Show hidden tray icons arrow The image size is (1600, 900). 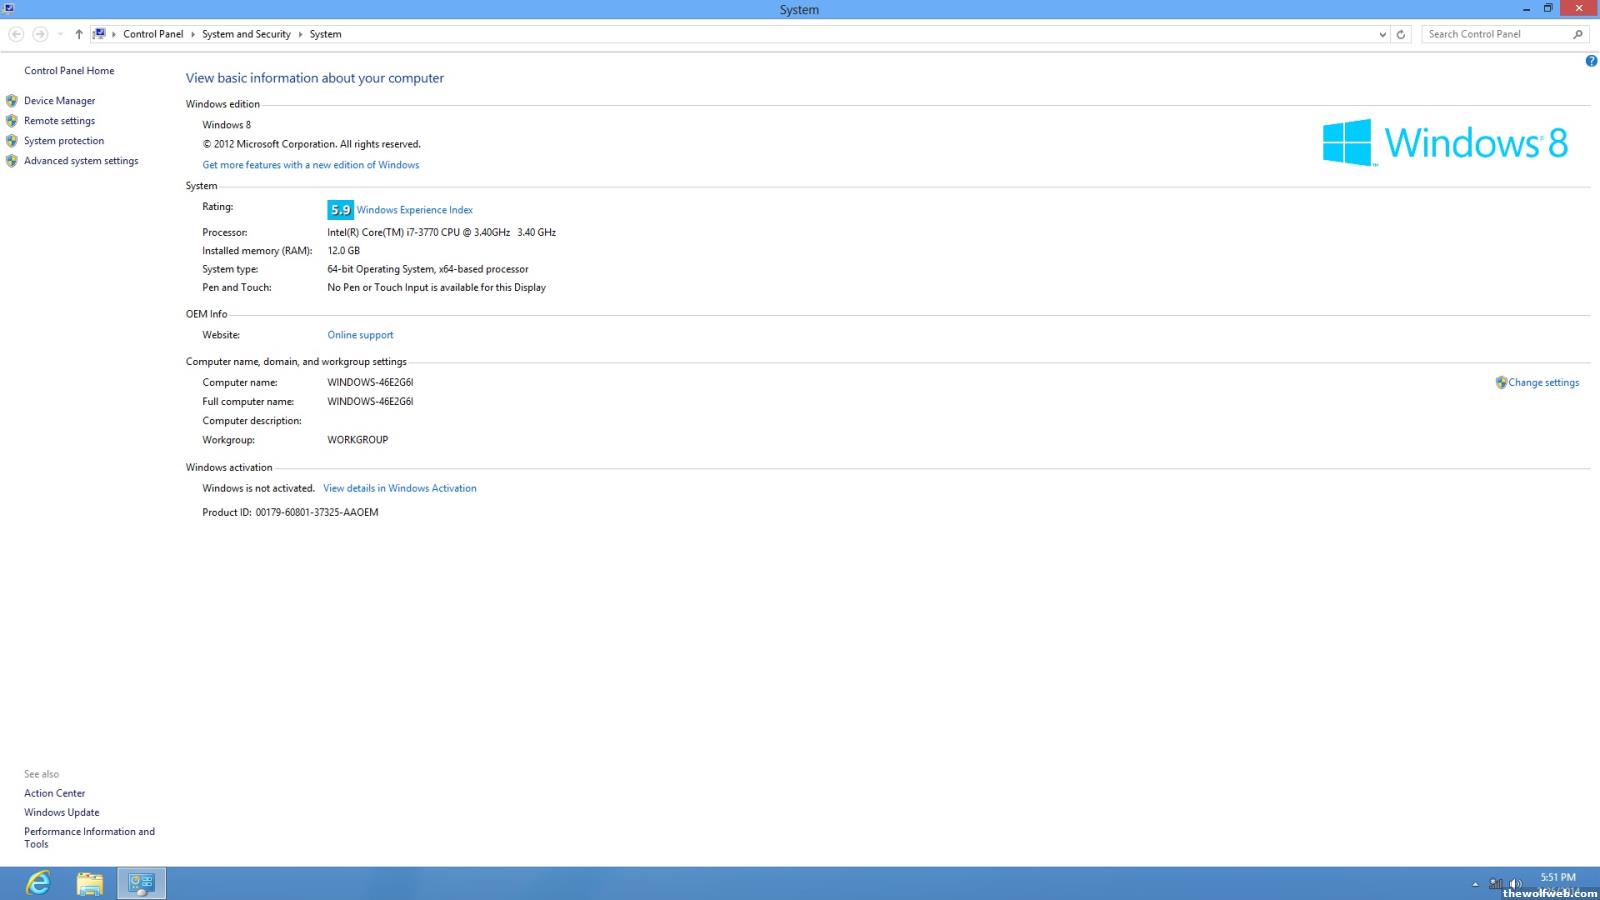pyautogui.click(x=1475, y=884)
